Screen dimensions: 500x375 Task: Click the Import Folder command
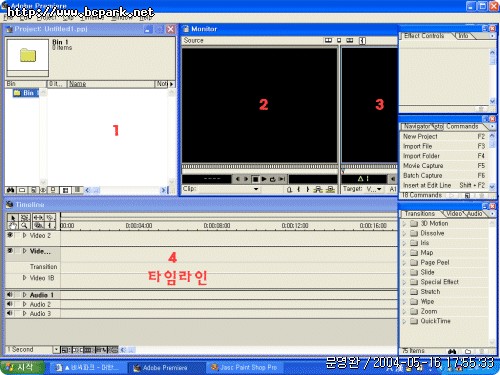[x=444, y=156]
